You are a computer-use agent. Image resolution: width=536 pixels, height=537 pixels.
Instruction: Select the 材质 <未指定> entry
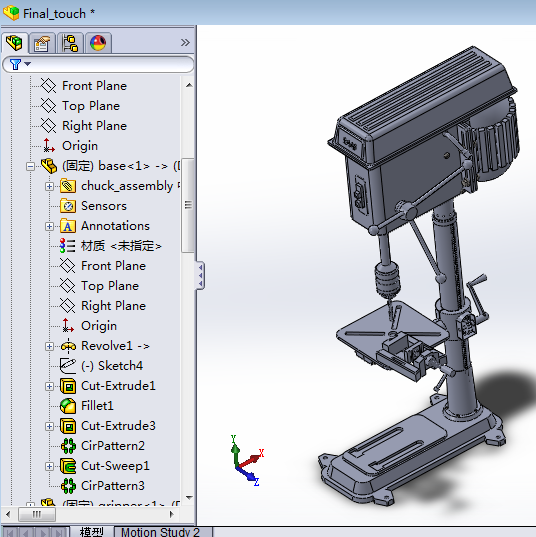click(121, 246)
